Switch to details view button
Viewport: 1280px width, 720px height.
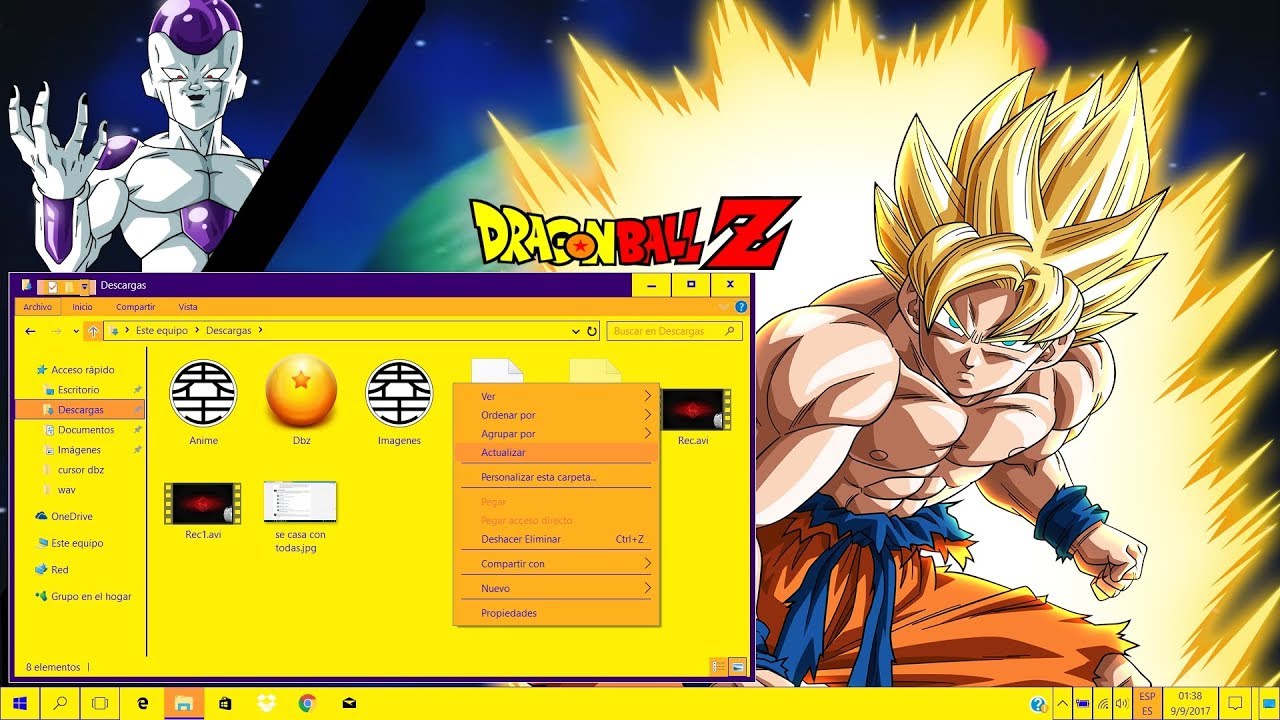(x=719, y=666)
